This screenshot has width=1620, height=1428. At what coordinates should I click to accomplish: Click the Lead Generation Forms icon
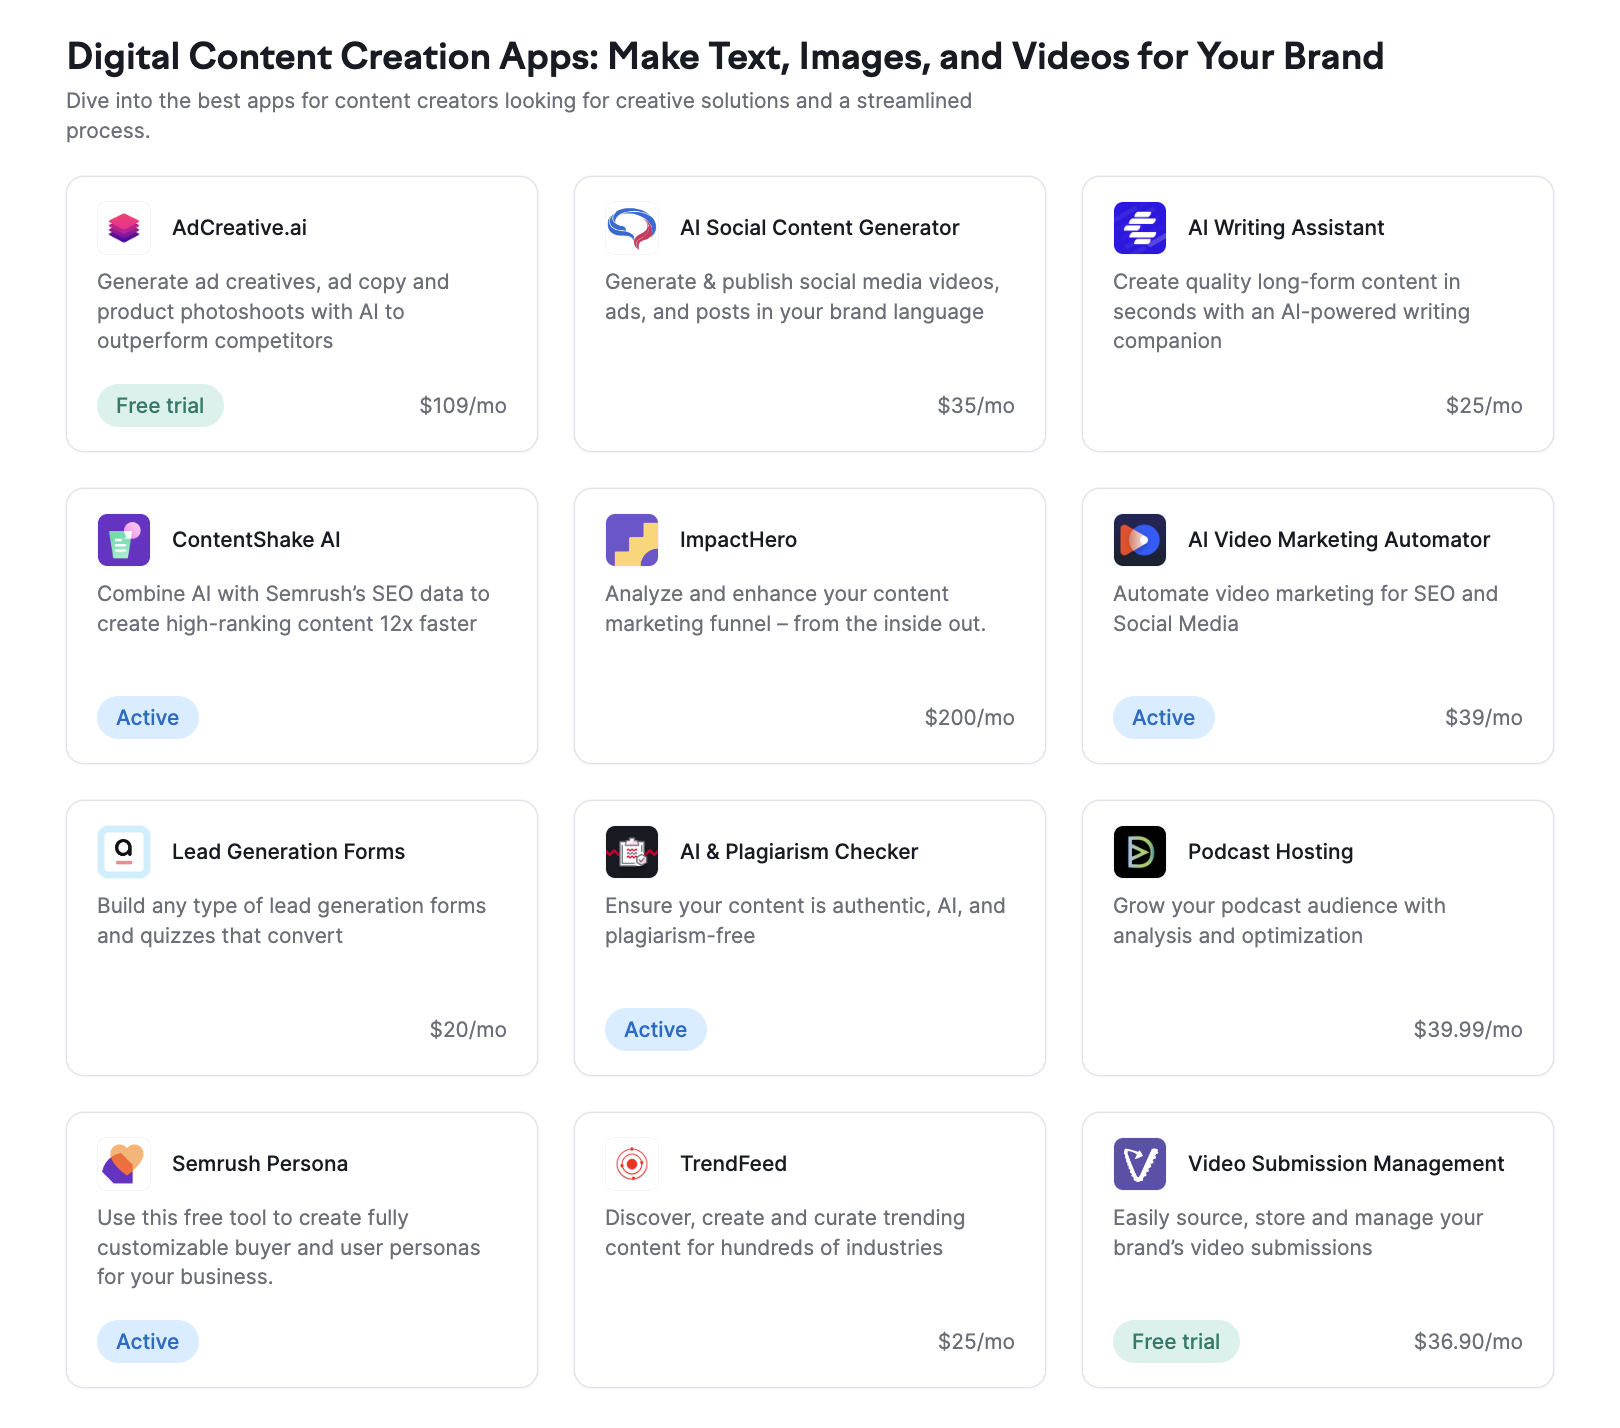tap(124, 852)
